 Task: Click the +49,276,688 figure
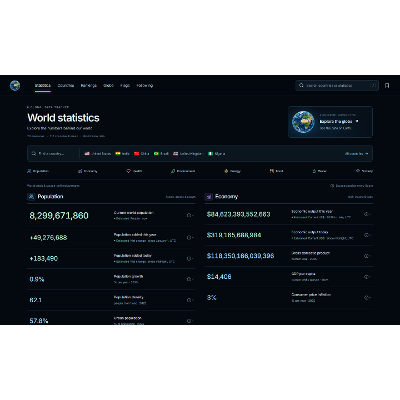(48, 238)
